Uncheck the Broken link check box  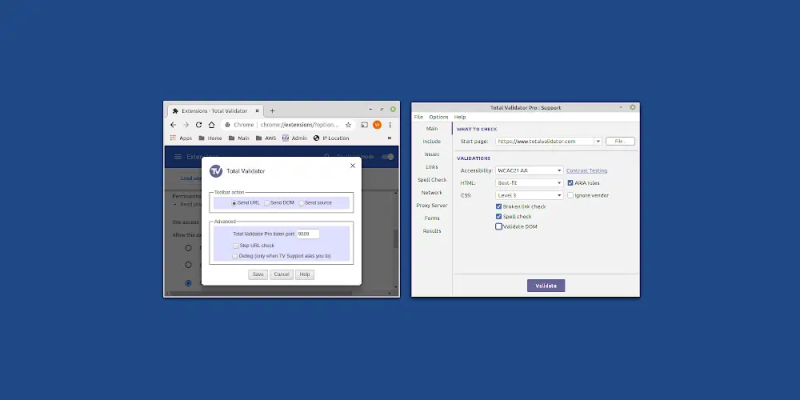(498, 207)
